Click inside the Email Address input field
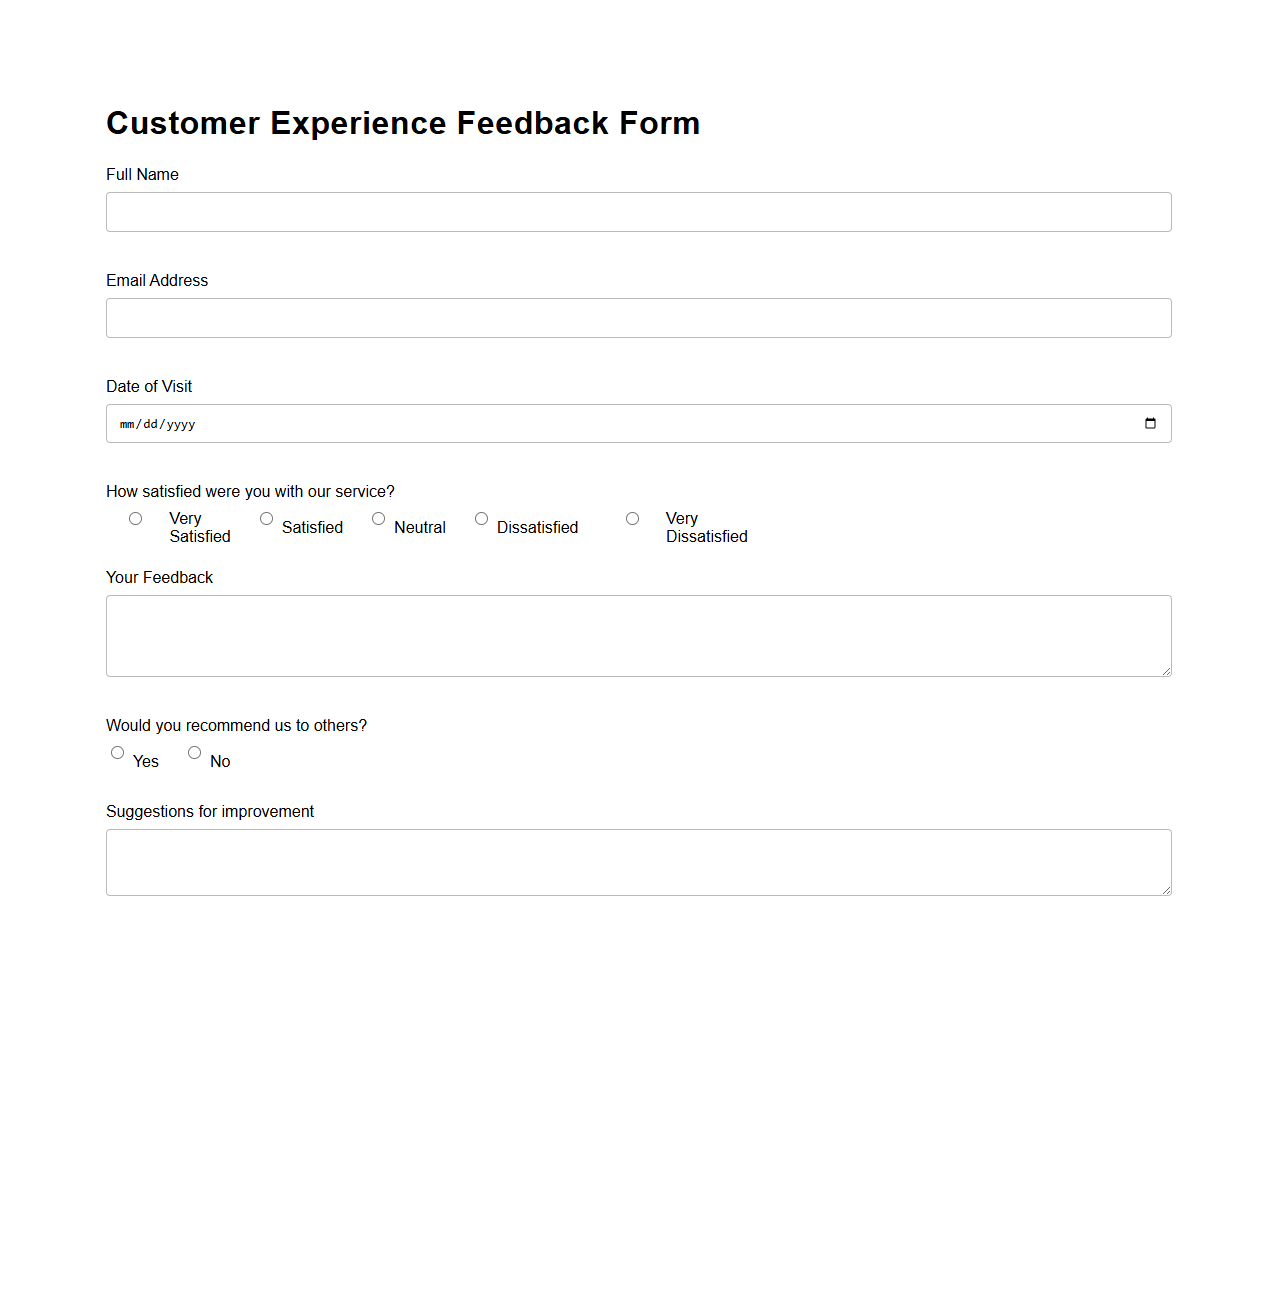The width and height of the screenshot is (1278, 1300). click(x=638, y=317)
